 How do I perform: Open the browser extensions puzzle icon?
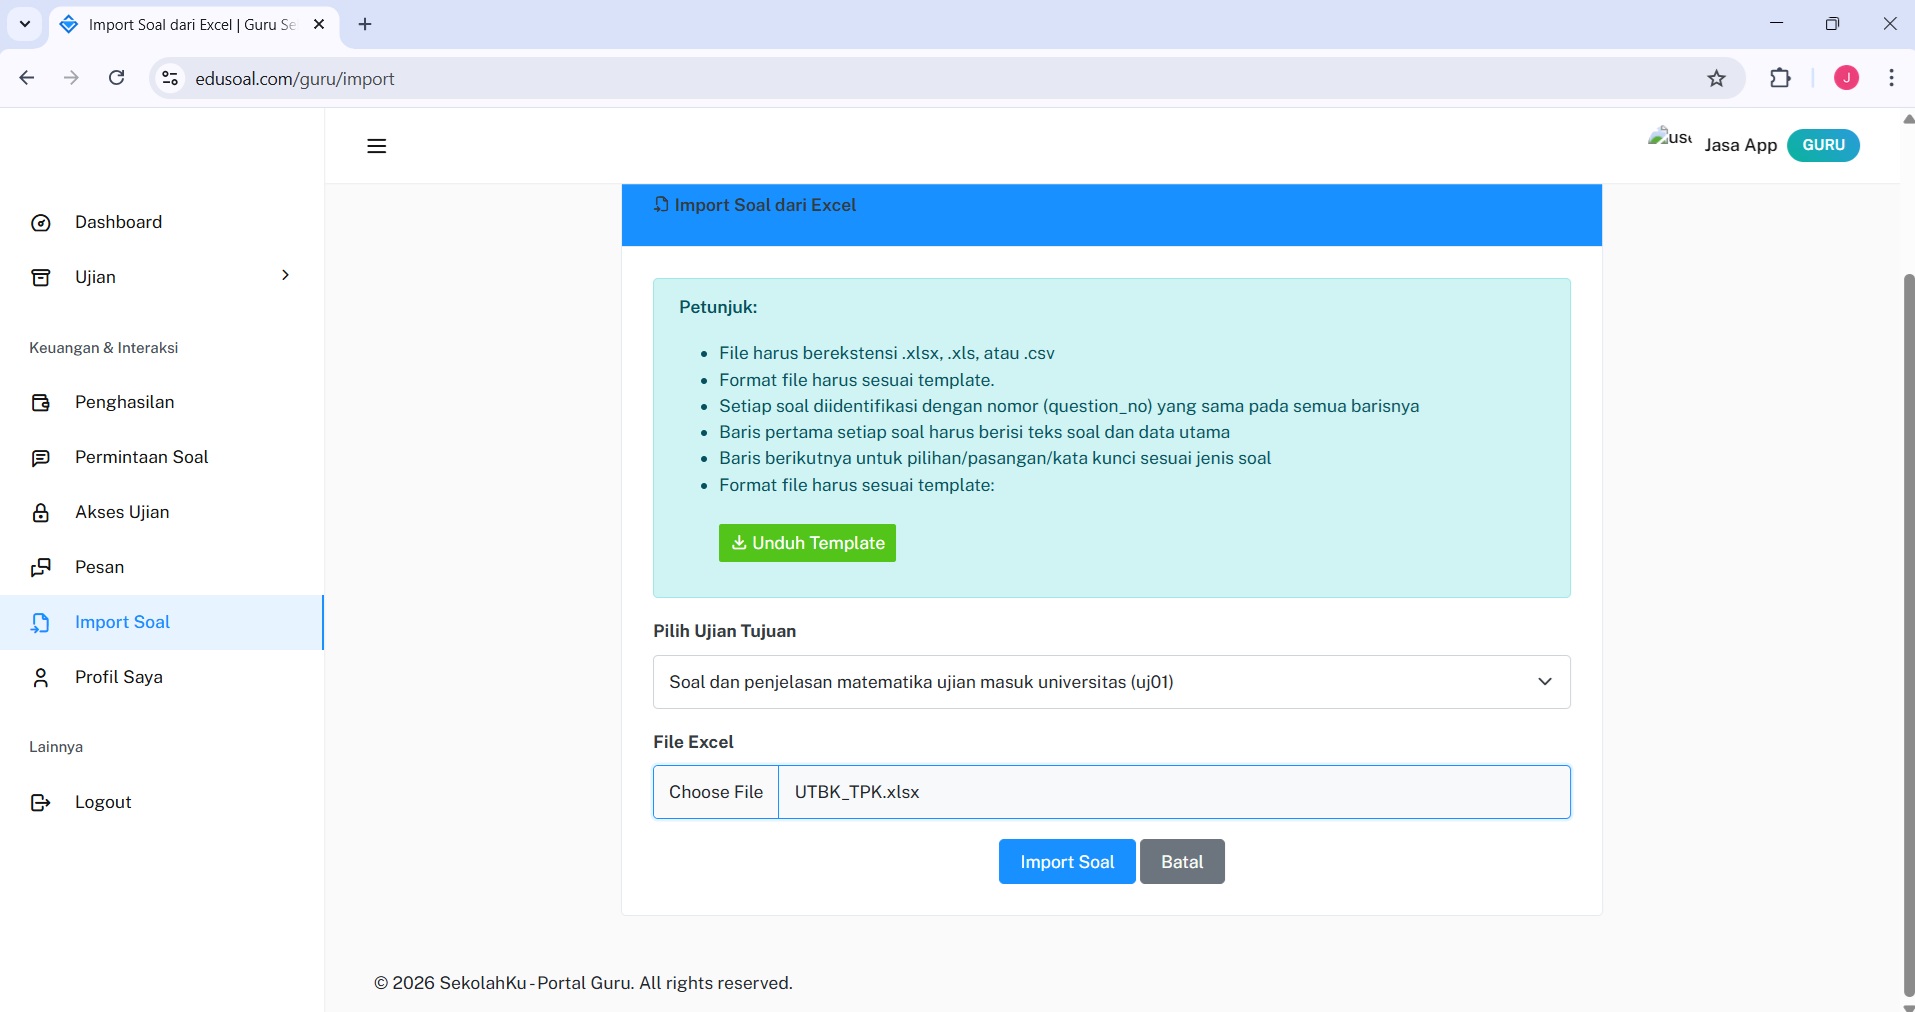coord(1780,79)
